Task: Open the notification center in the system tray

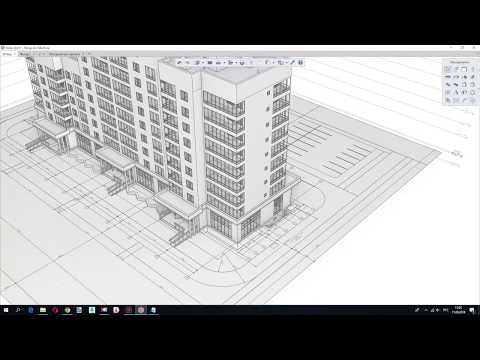Action: tap(472, 310)
